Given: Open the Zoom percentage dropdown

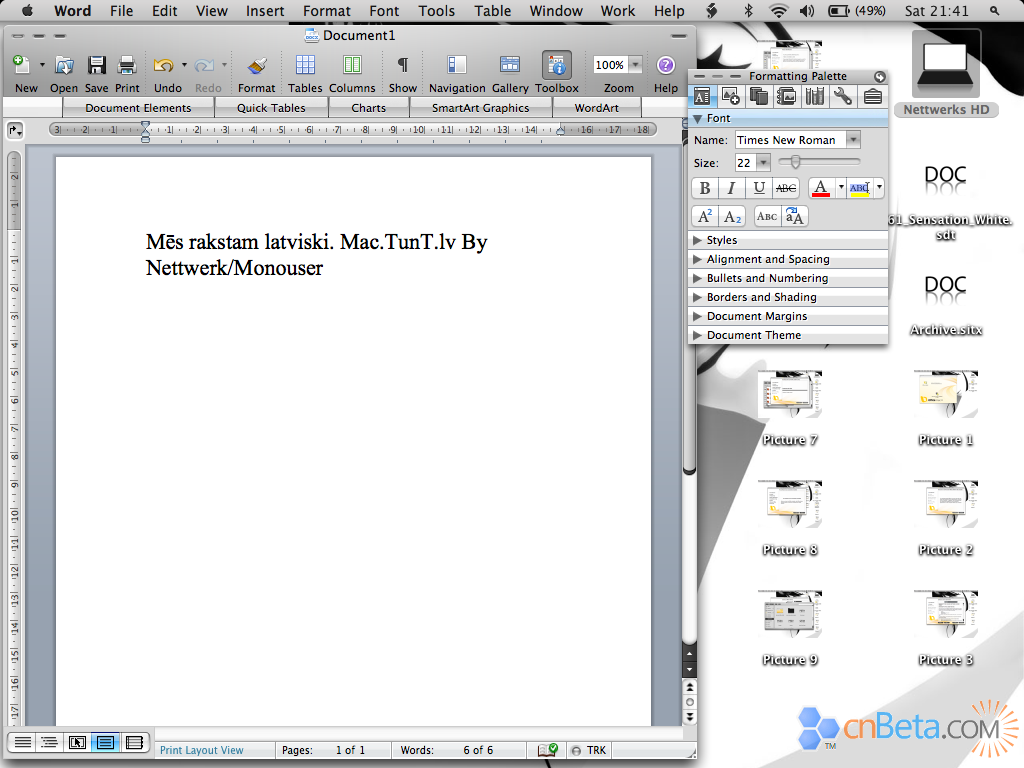Looking at the screenshot, I should pyautogui.click(x=635, y=65).
